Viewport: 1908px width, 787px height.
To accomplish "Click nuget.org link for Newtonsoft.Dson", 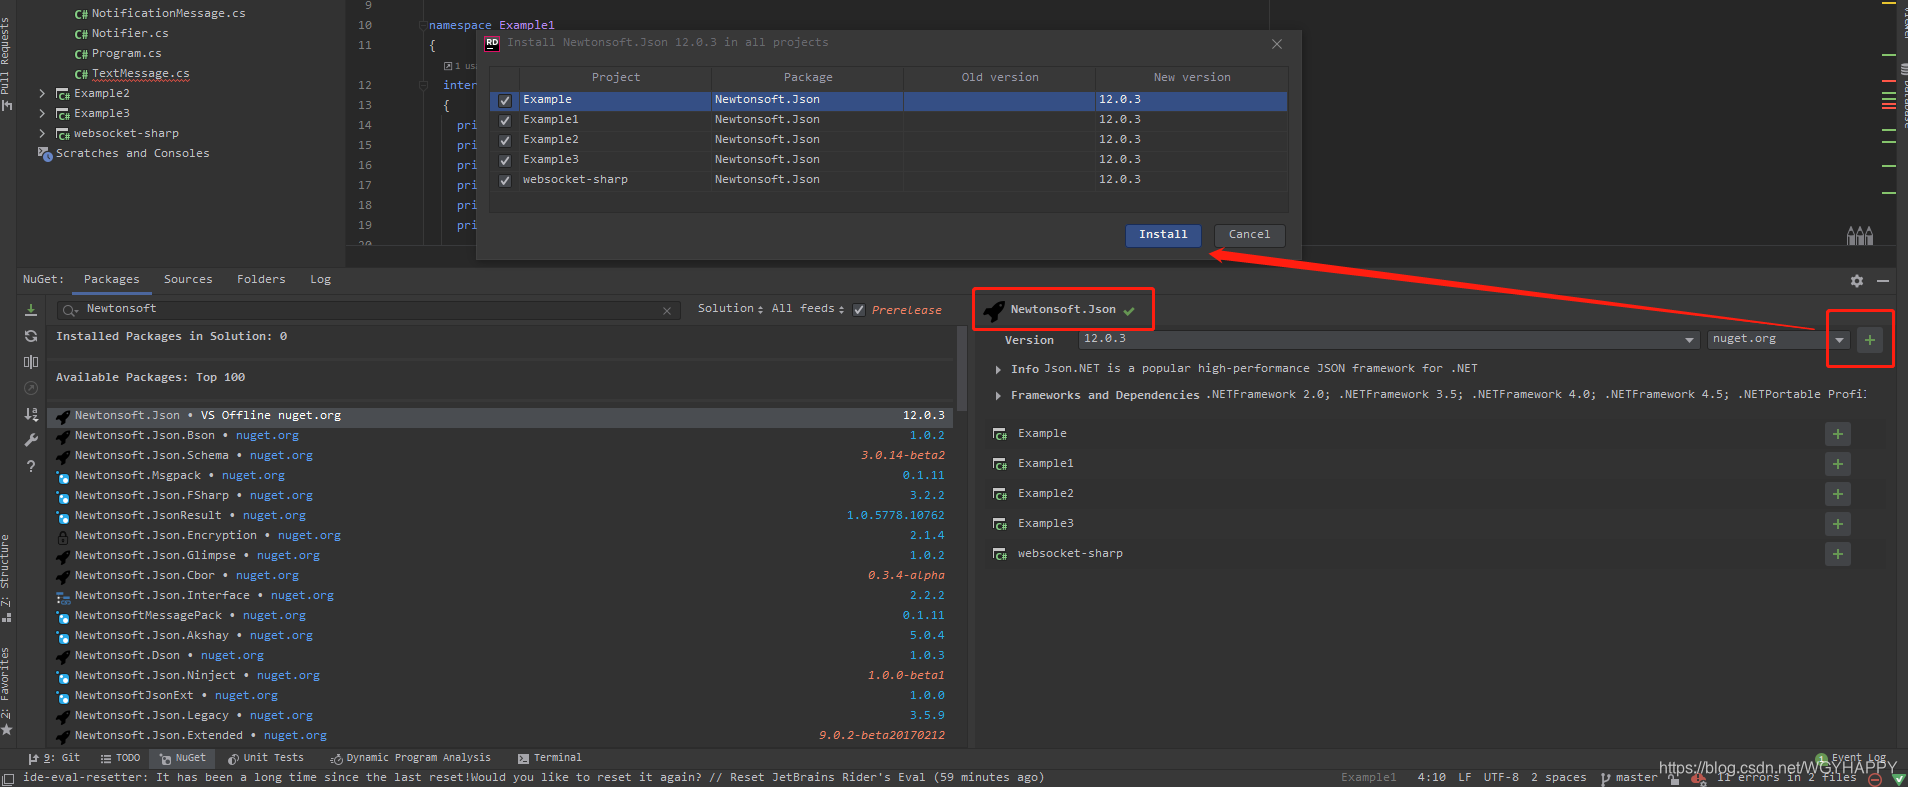I will pyautogui.click(x=232, y=656).
